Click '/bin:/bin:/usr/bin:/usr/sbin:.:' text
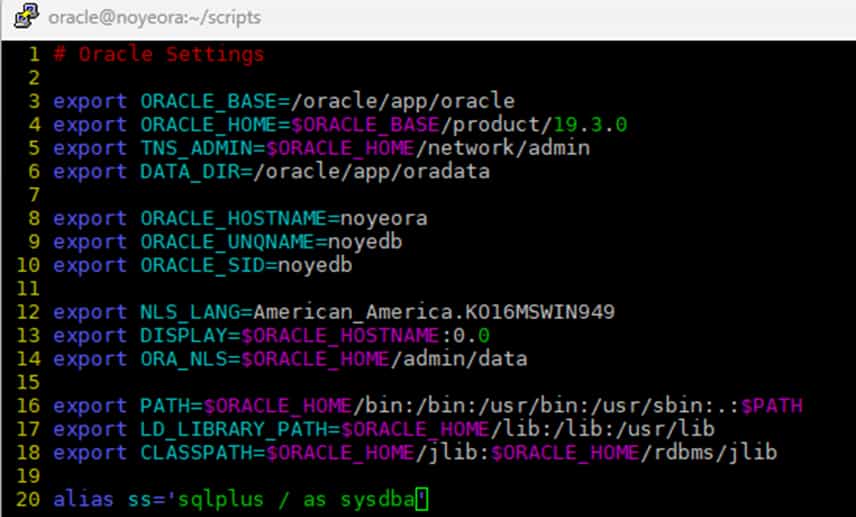The width and height of the screenshot is (856, 517). click(546, 406)
